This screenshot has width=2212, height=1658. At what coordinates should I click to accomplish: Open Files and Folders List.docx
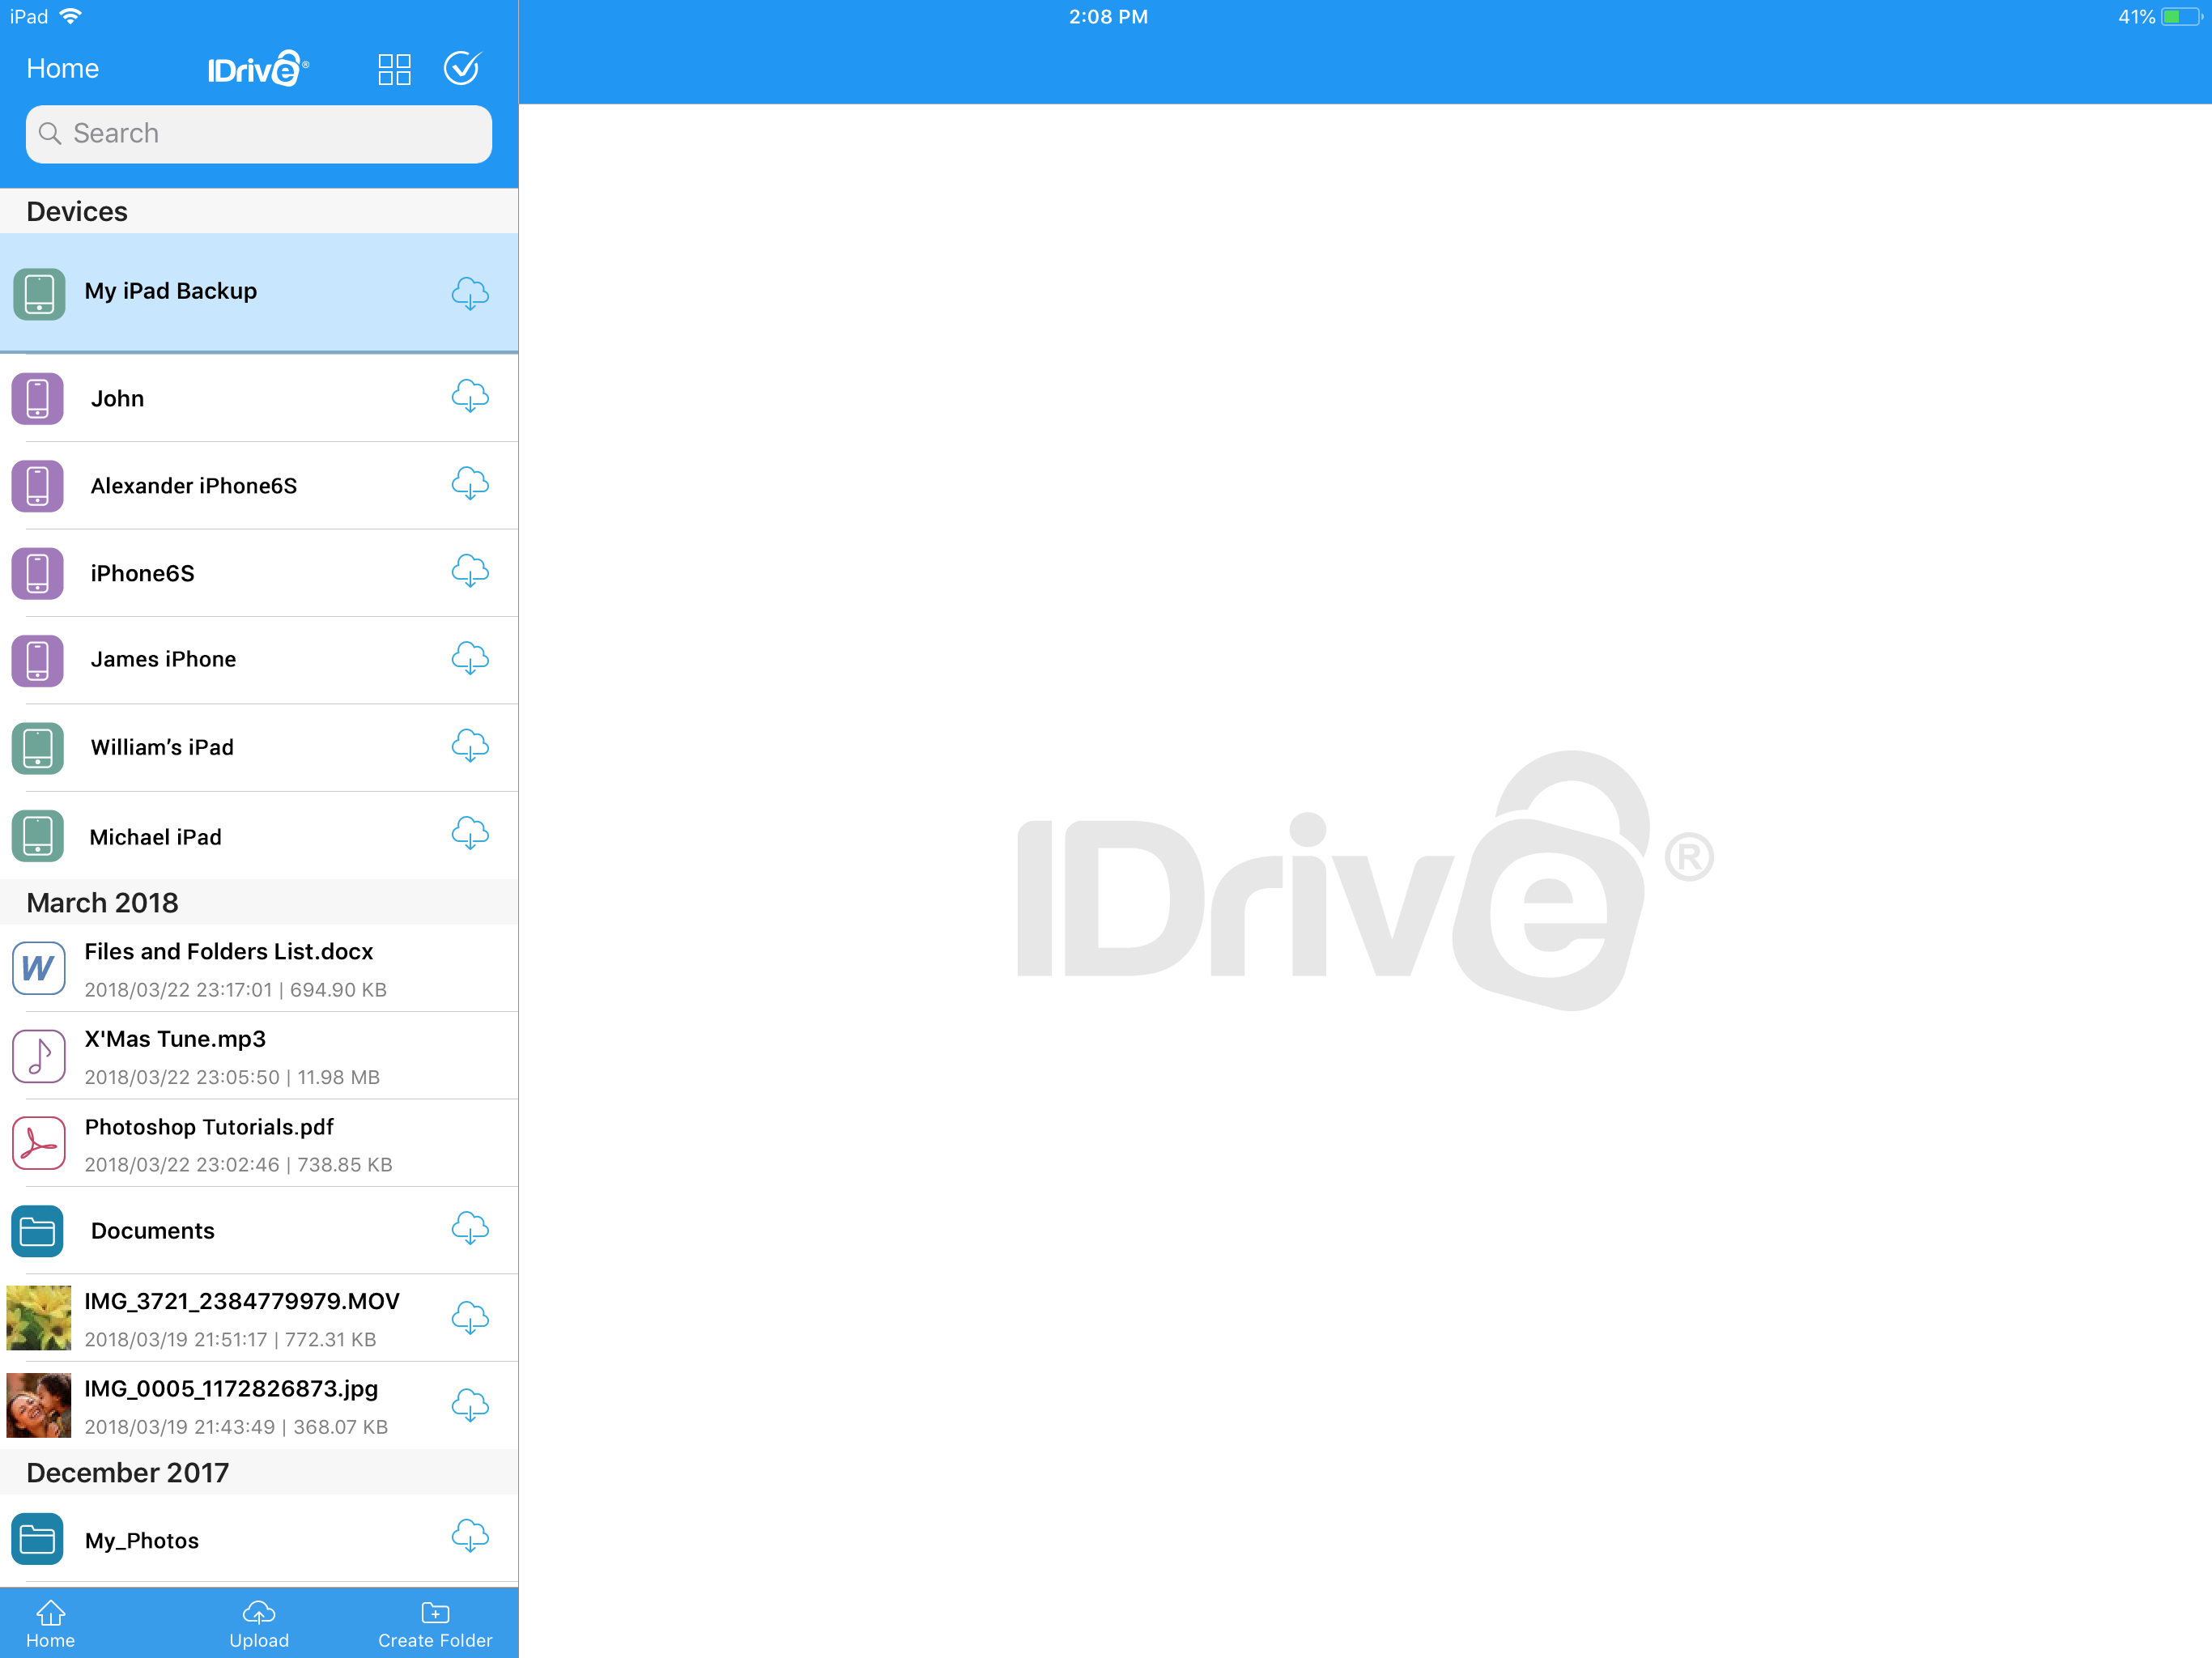pyautogui.click(x=259, y=968)
